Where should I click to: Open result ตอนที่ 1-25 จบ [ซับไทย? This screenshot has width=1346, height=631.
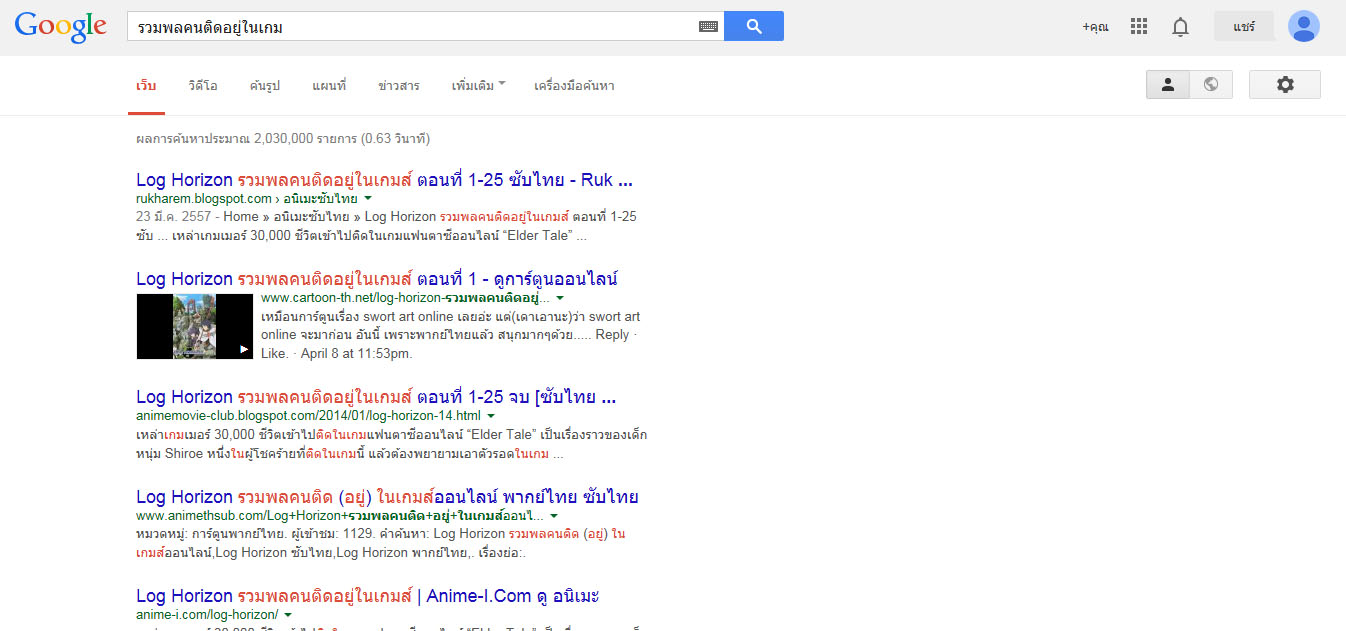point(376,397)
